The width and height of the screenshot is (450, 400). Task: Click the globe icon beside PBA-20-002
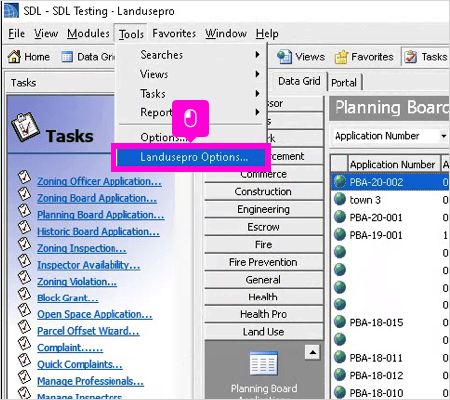point(340,182)
